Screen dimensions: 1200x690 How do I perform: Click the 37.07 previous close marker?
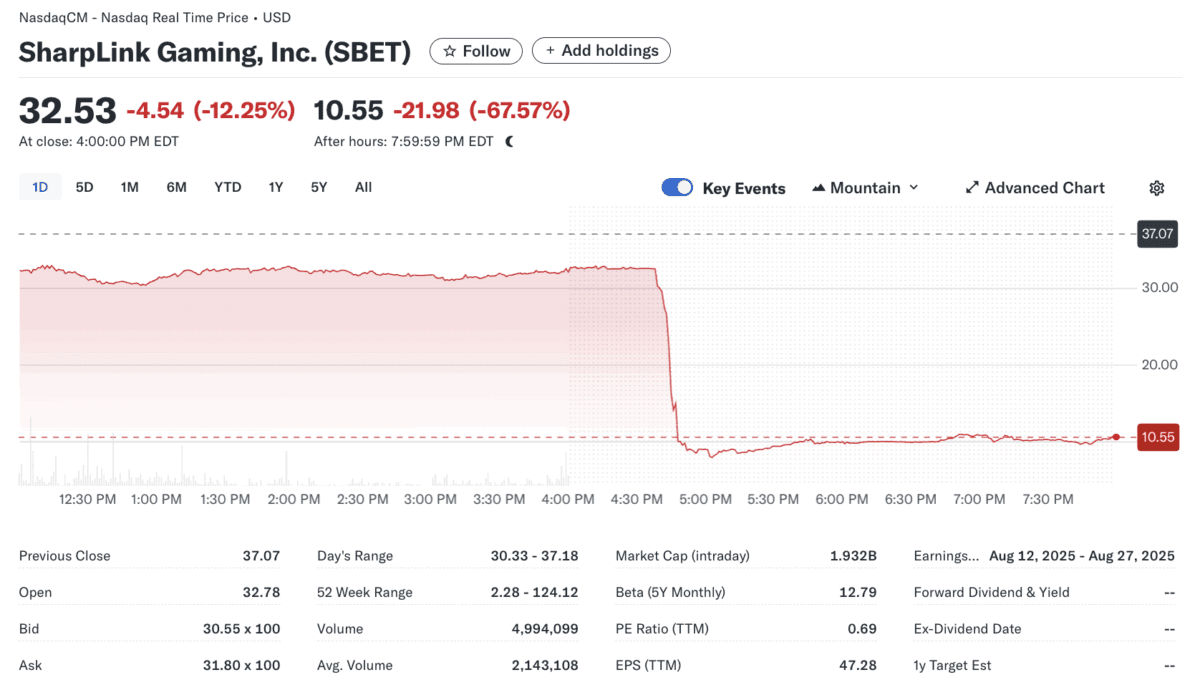pos(1157,235)
